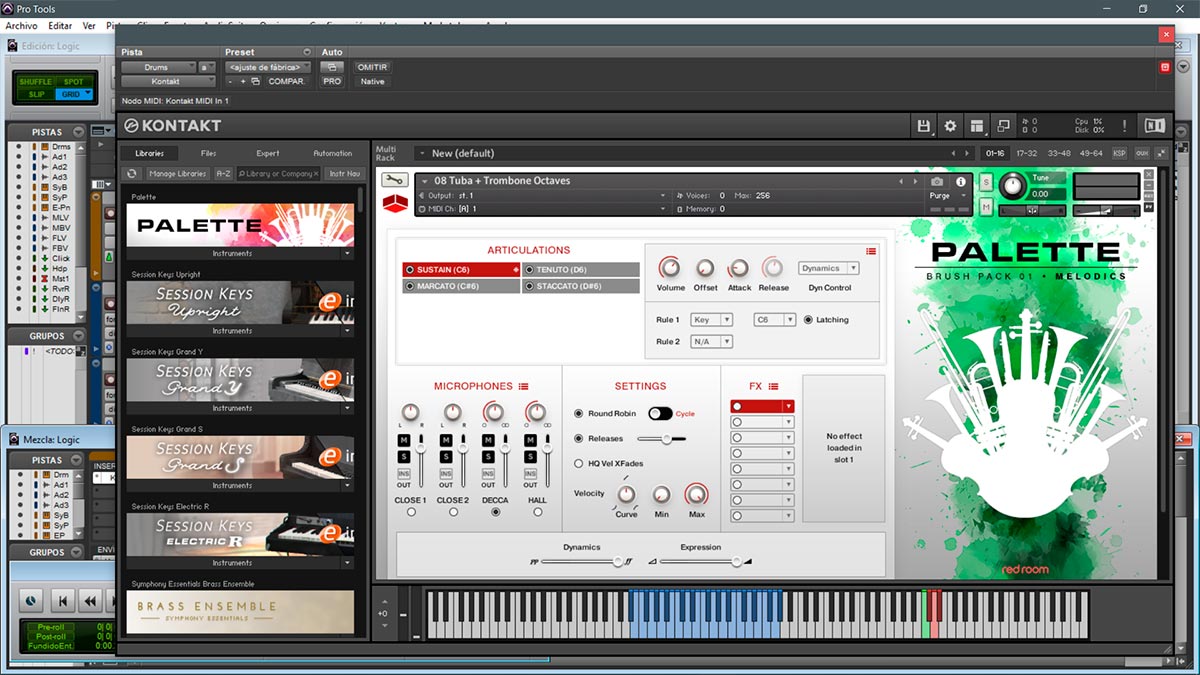Screen dimensions: 1200x675
Task: Open the Articulations panel list icon
Action: tap(871, 251)
